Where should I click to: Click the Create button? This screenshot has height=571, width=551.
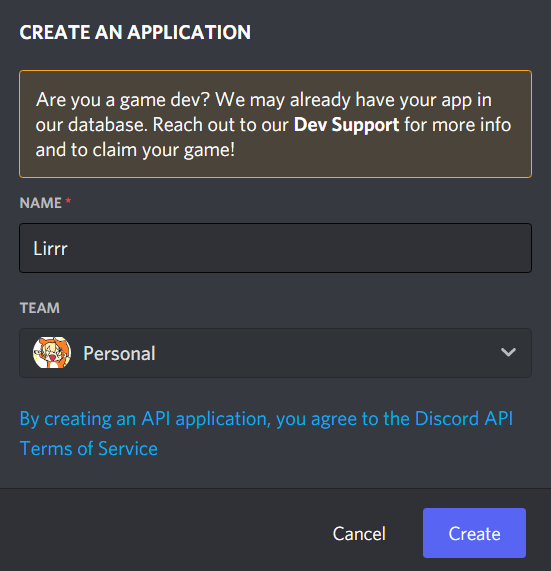(474, 533)
